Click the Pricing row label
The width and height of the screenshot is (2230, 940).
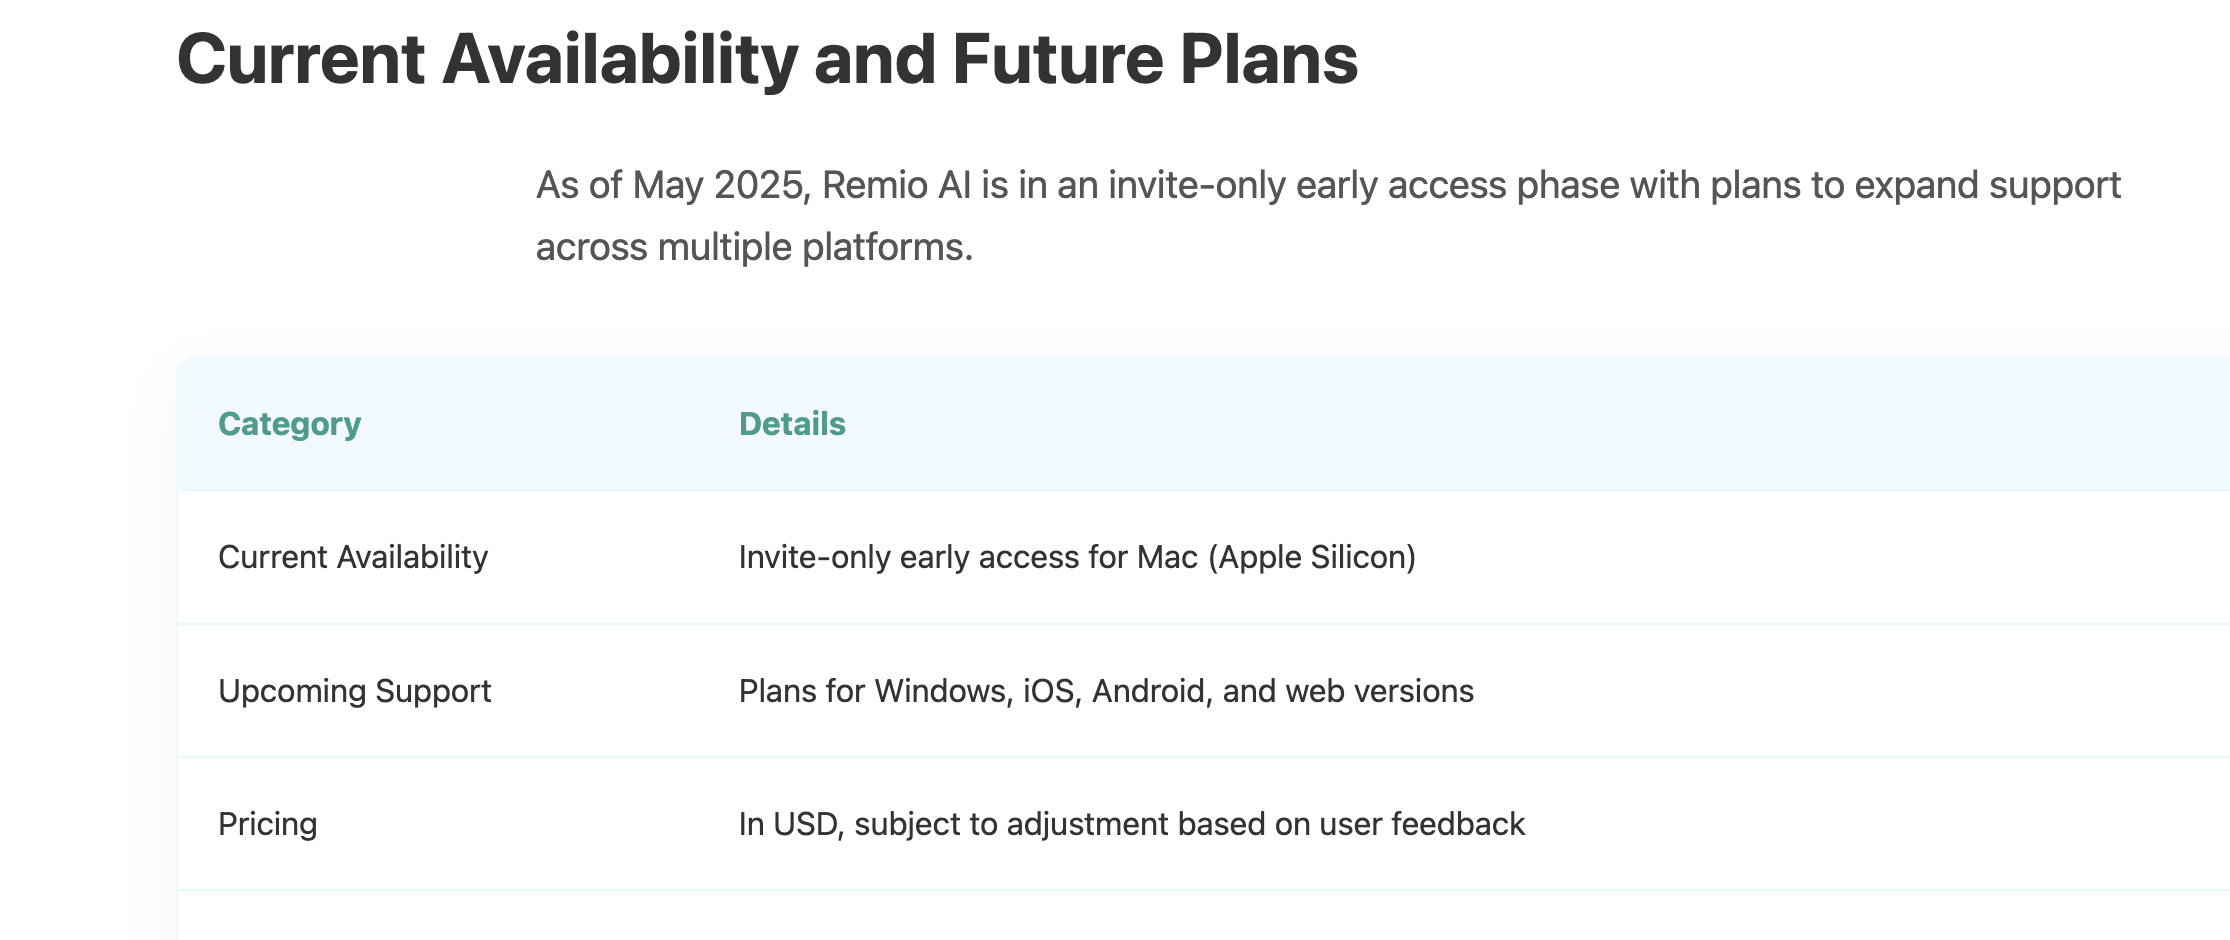(x=268, y=824)
